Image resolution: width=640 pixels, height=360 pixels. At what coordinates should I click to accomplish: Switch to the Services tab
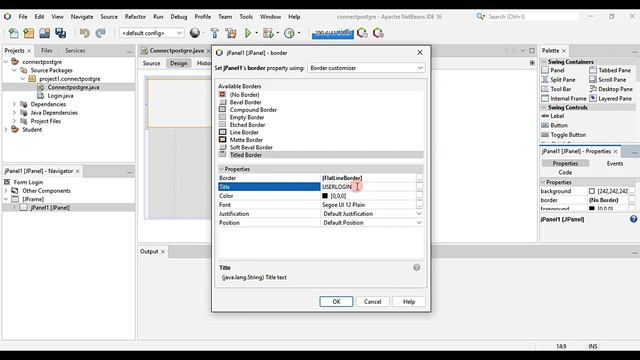tap(75, 51)
